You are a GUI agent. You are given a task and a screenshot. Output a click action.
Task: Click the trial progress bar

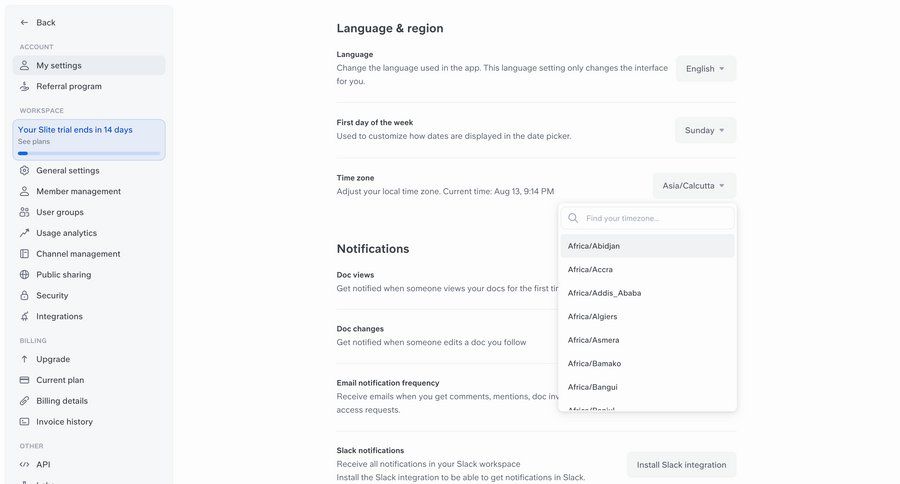tap(88, 153)
